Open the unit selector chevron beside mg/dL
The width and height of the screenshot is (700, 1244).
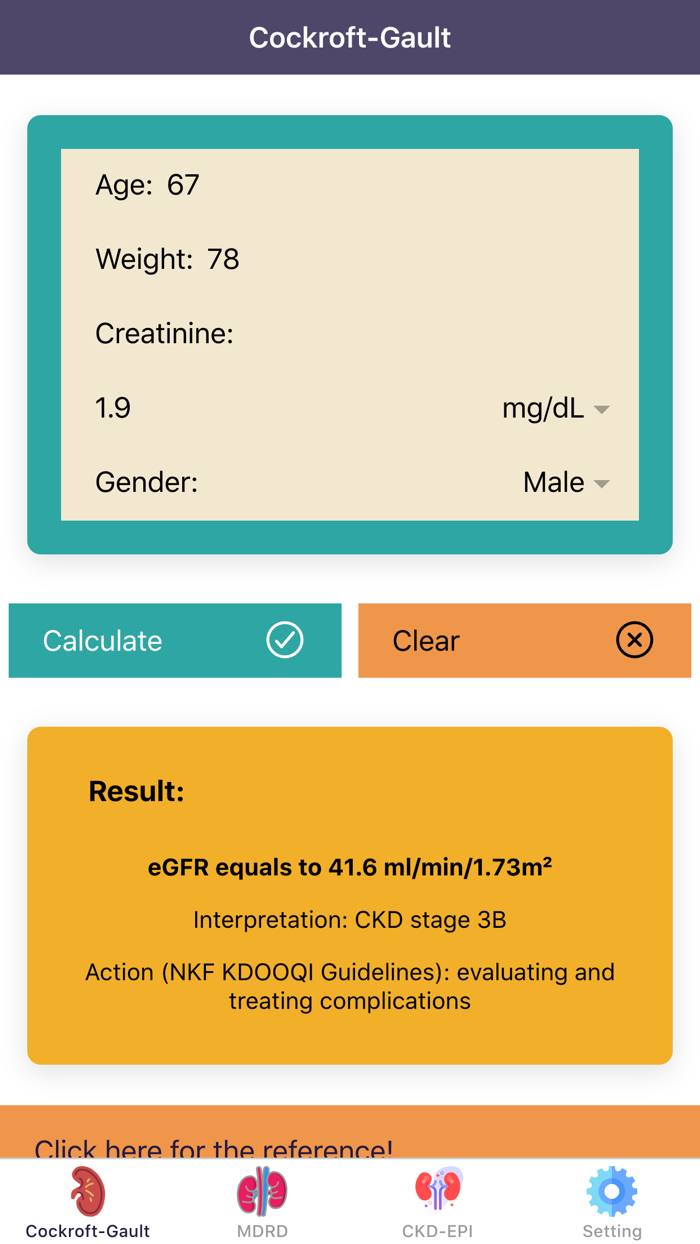pyautogui.click(x=601, y=408)
